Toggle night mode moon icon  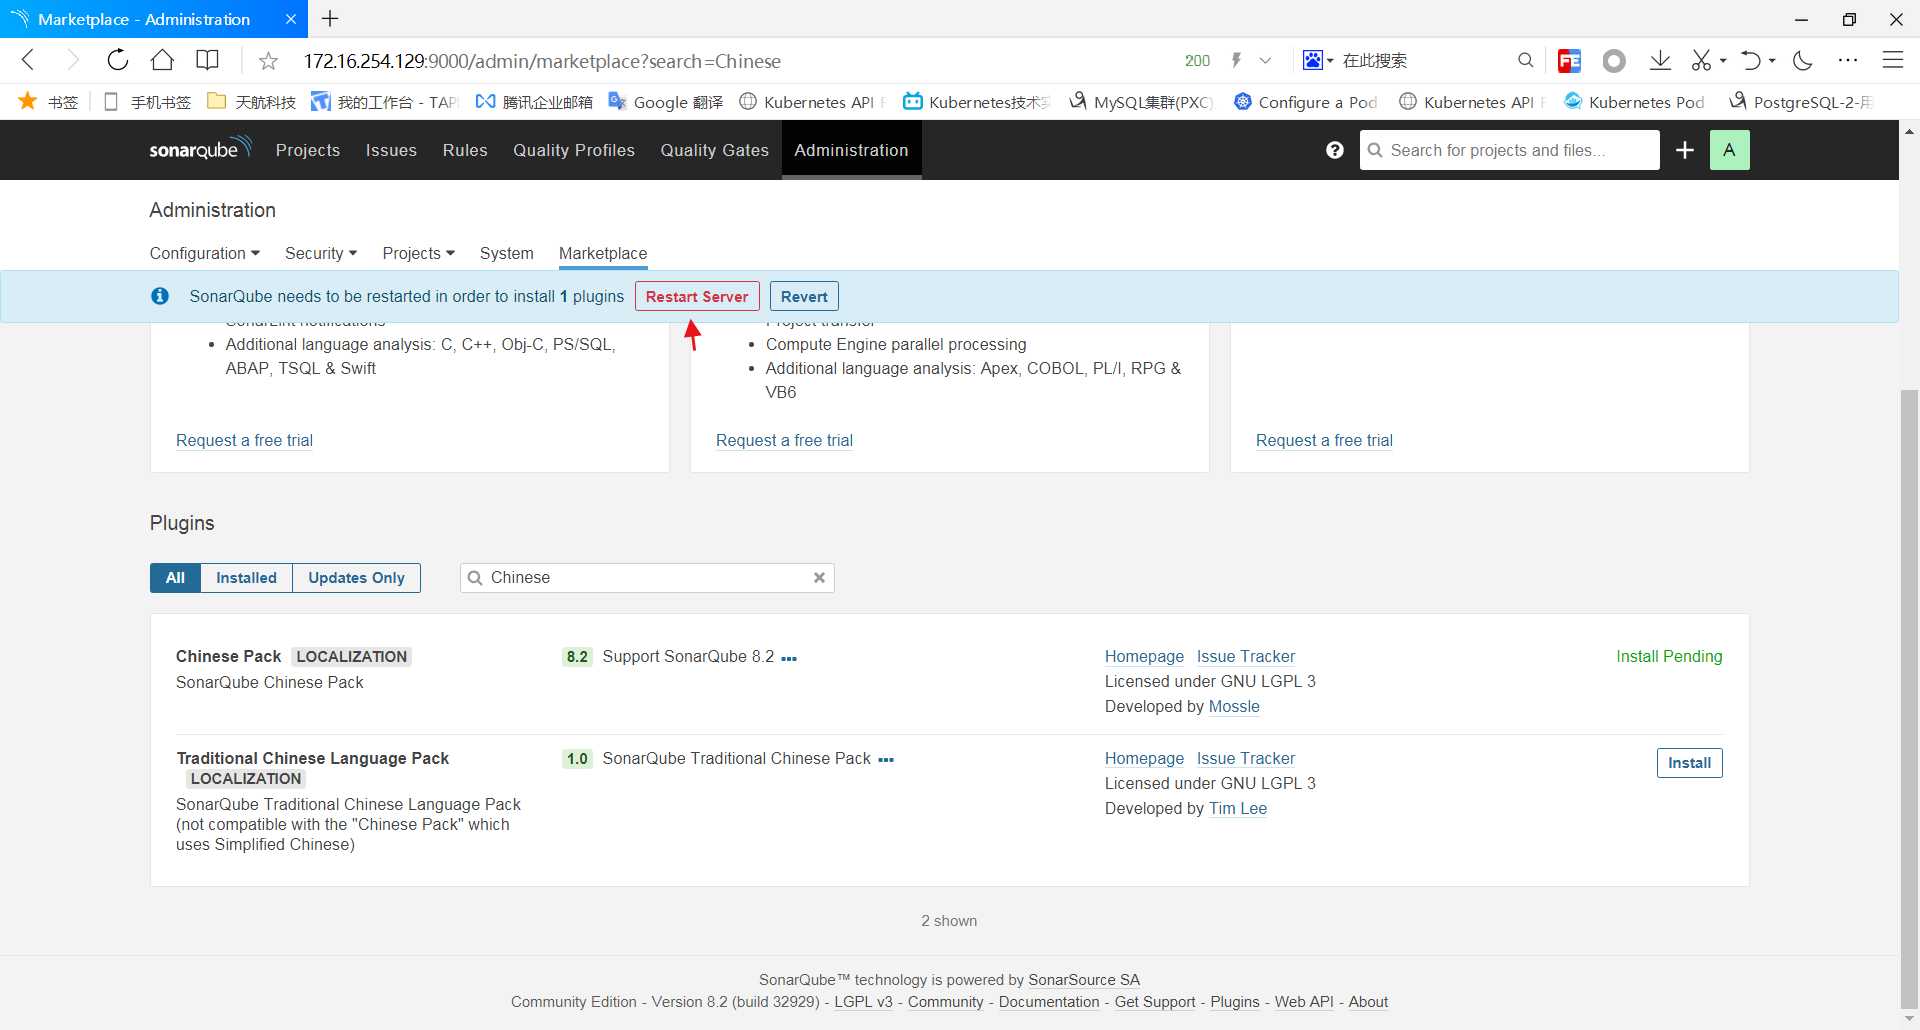[1803, 60]
